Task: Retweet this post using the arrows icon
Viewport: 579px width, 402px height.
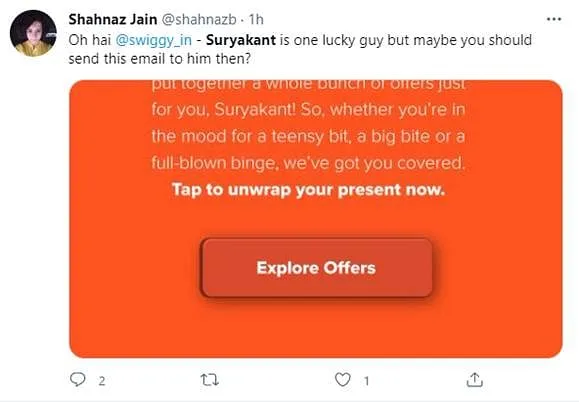Action: click(209, 380)
